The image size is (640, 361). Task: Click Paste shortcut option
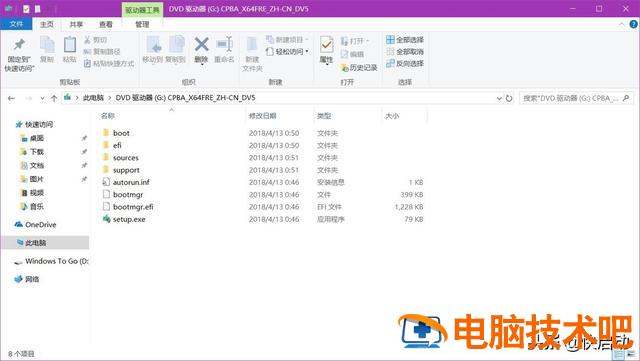click(109, 63)
